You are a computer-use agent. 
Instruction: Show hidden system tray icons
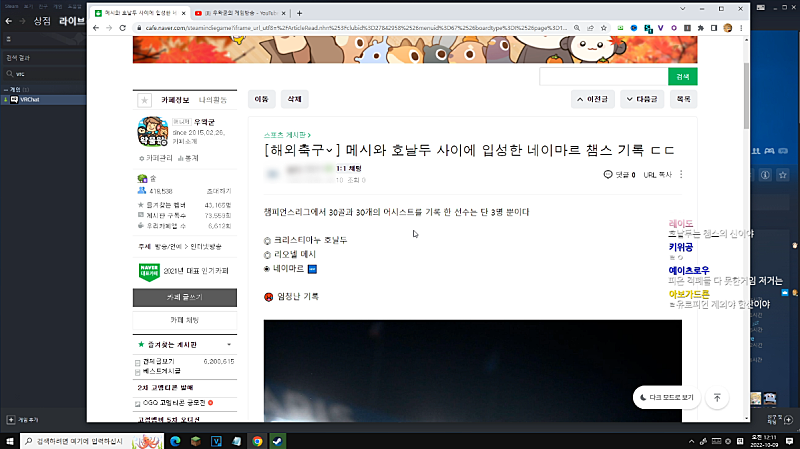[x=691, y=441]
